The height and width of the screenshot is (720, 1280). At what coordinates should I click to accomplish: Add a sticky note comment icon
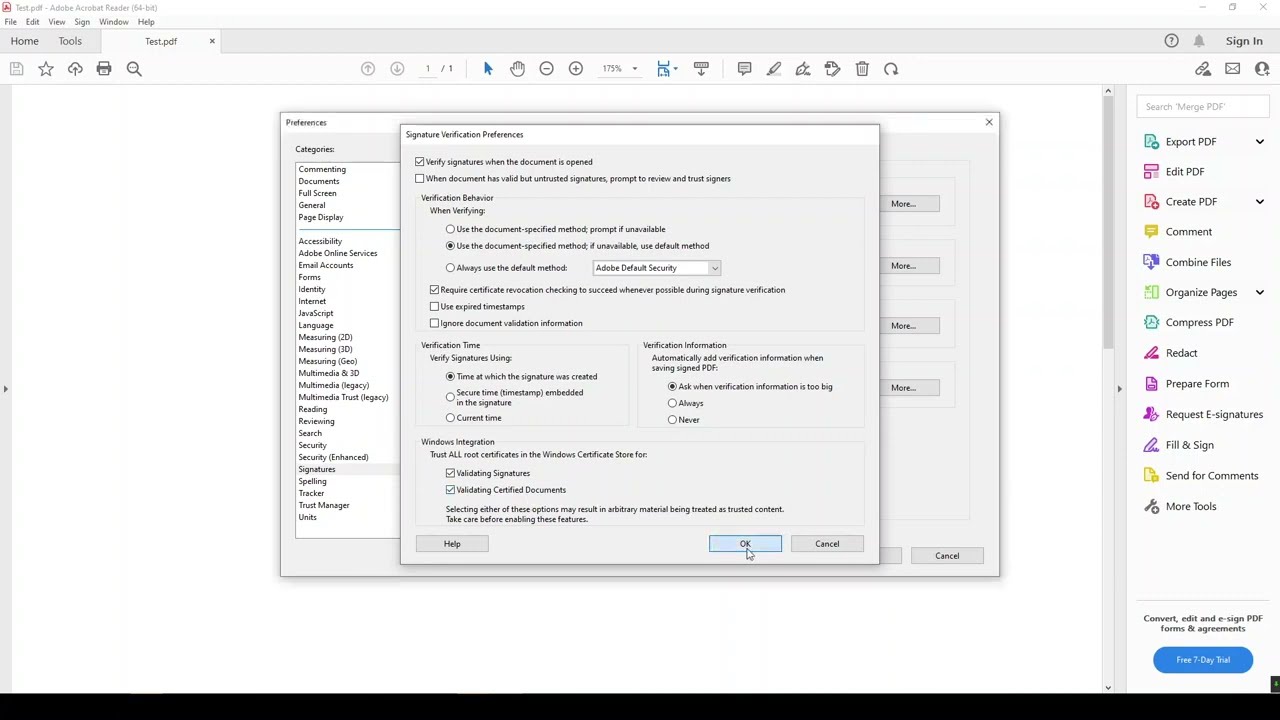click(744, 69)
